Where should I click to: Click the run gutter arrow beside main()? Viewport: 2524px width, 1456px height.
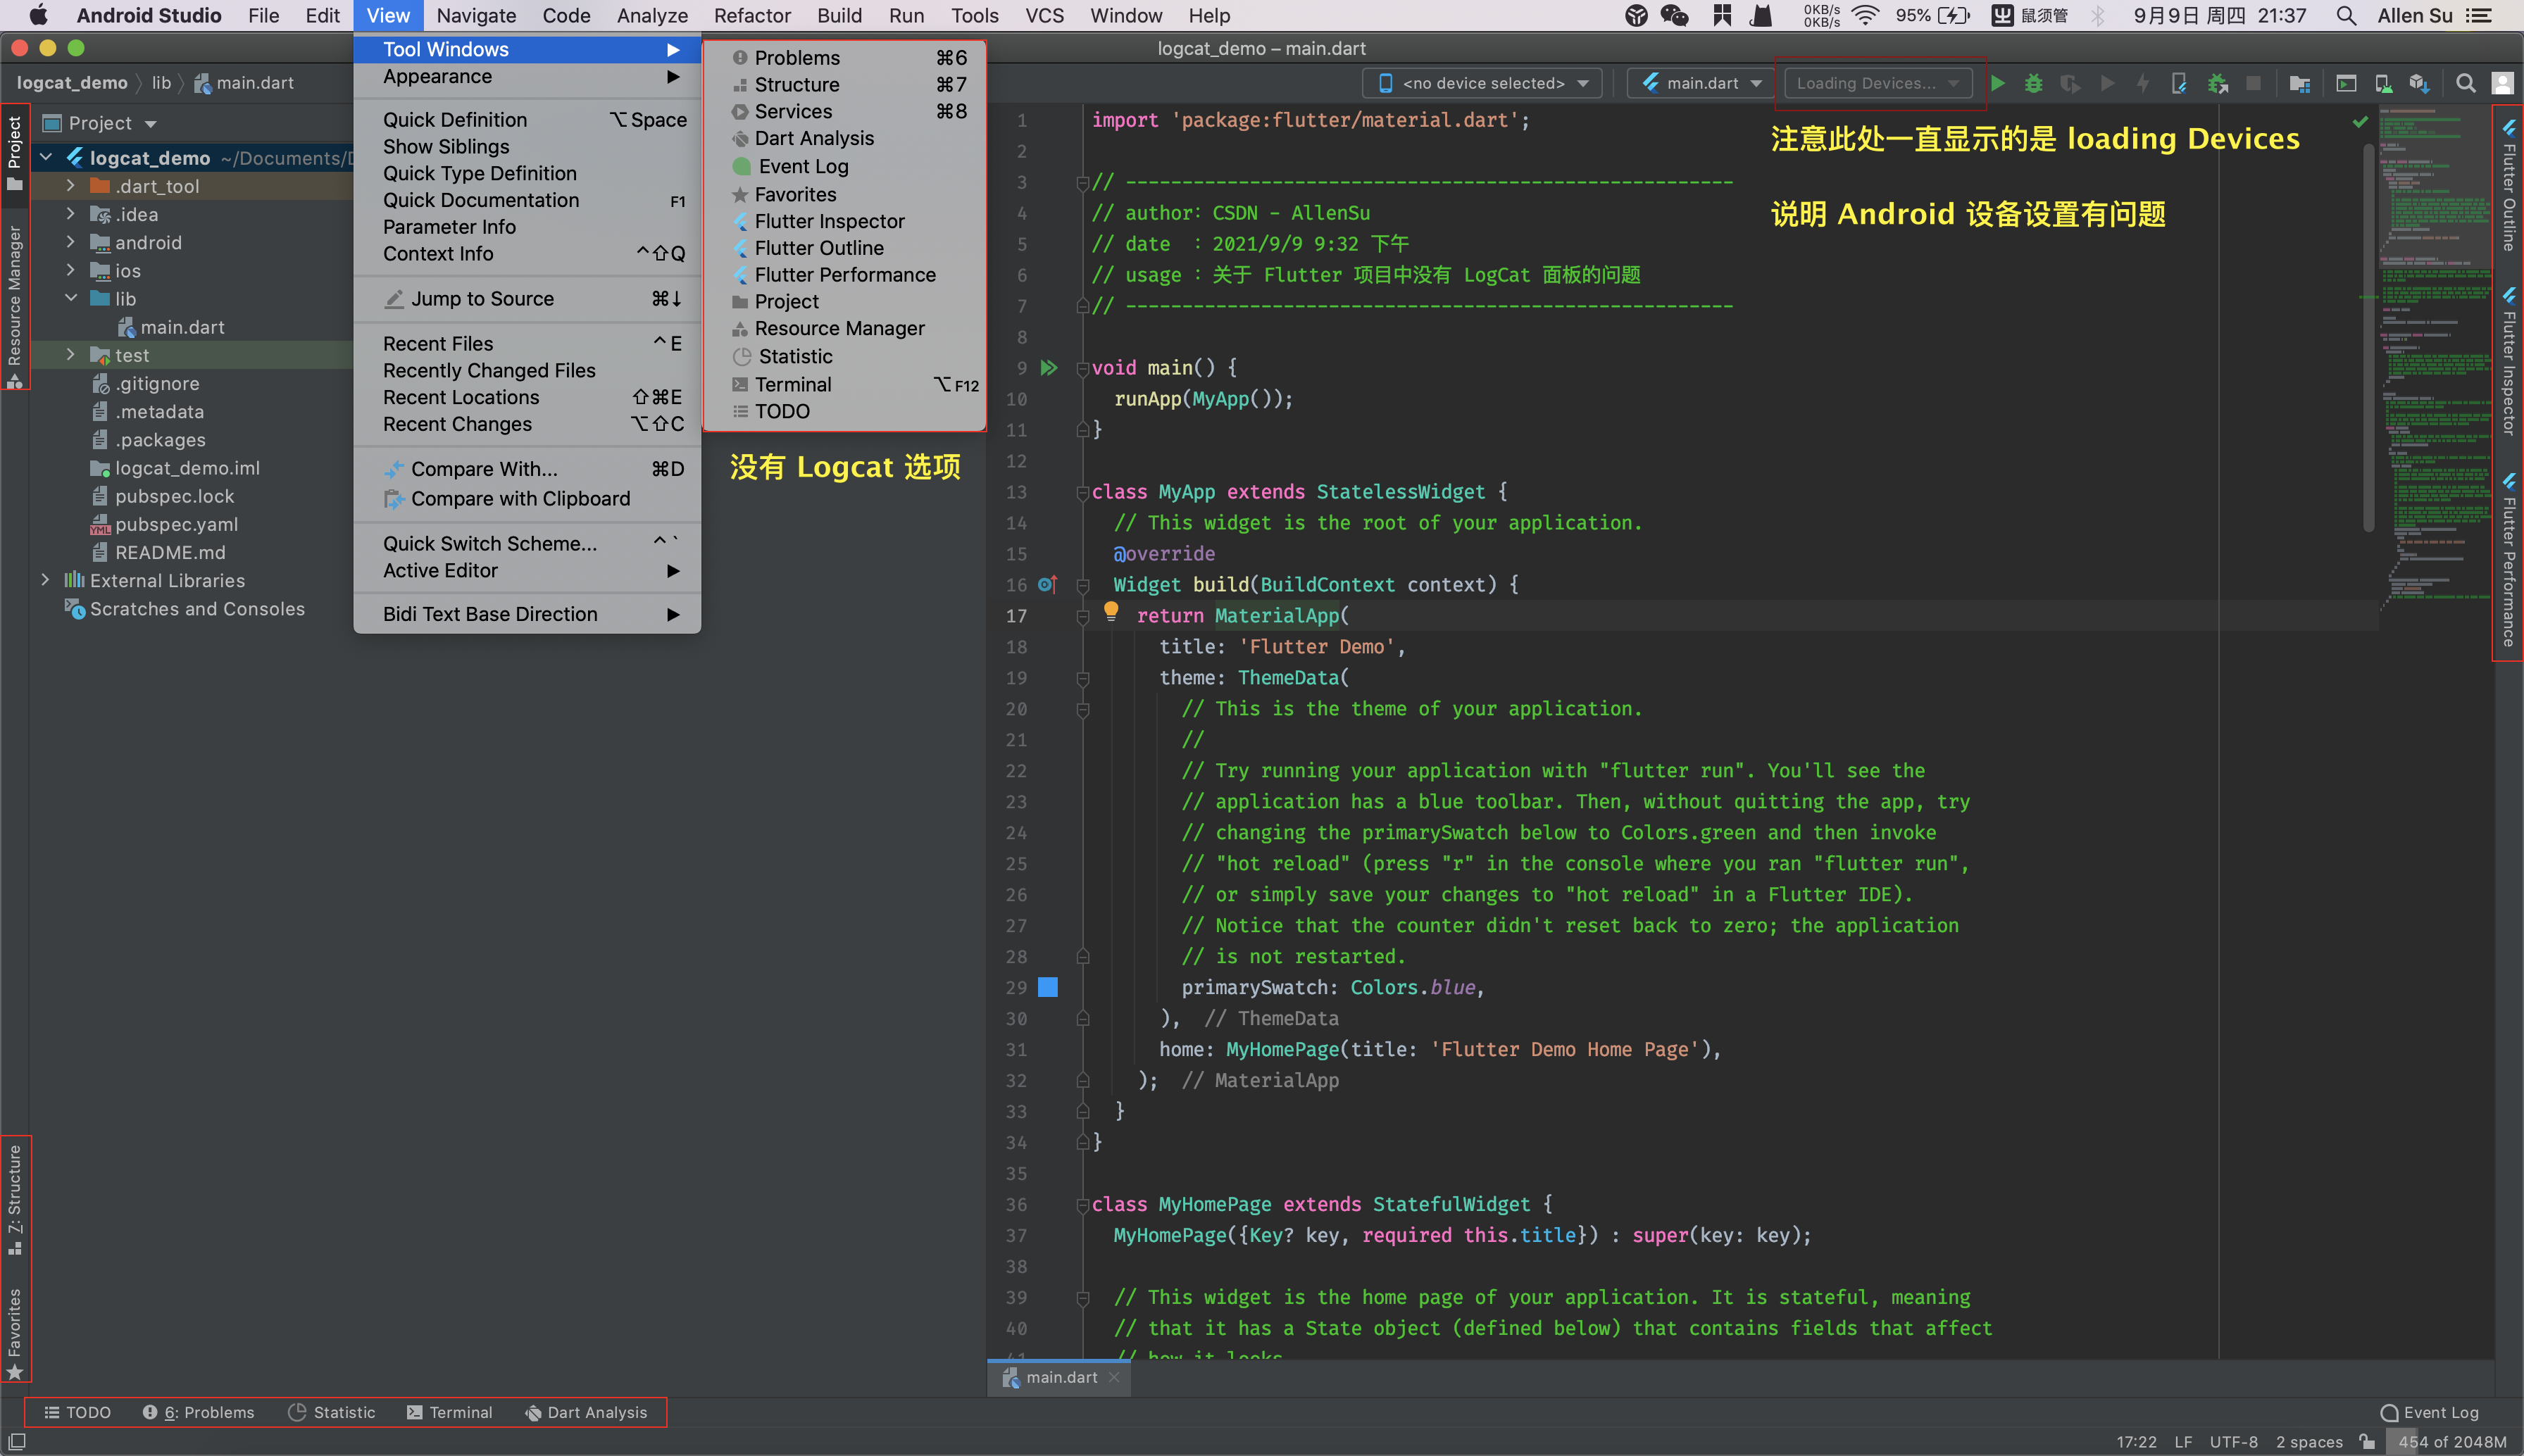1048,368
